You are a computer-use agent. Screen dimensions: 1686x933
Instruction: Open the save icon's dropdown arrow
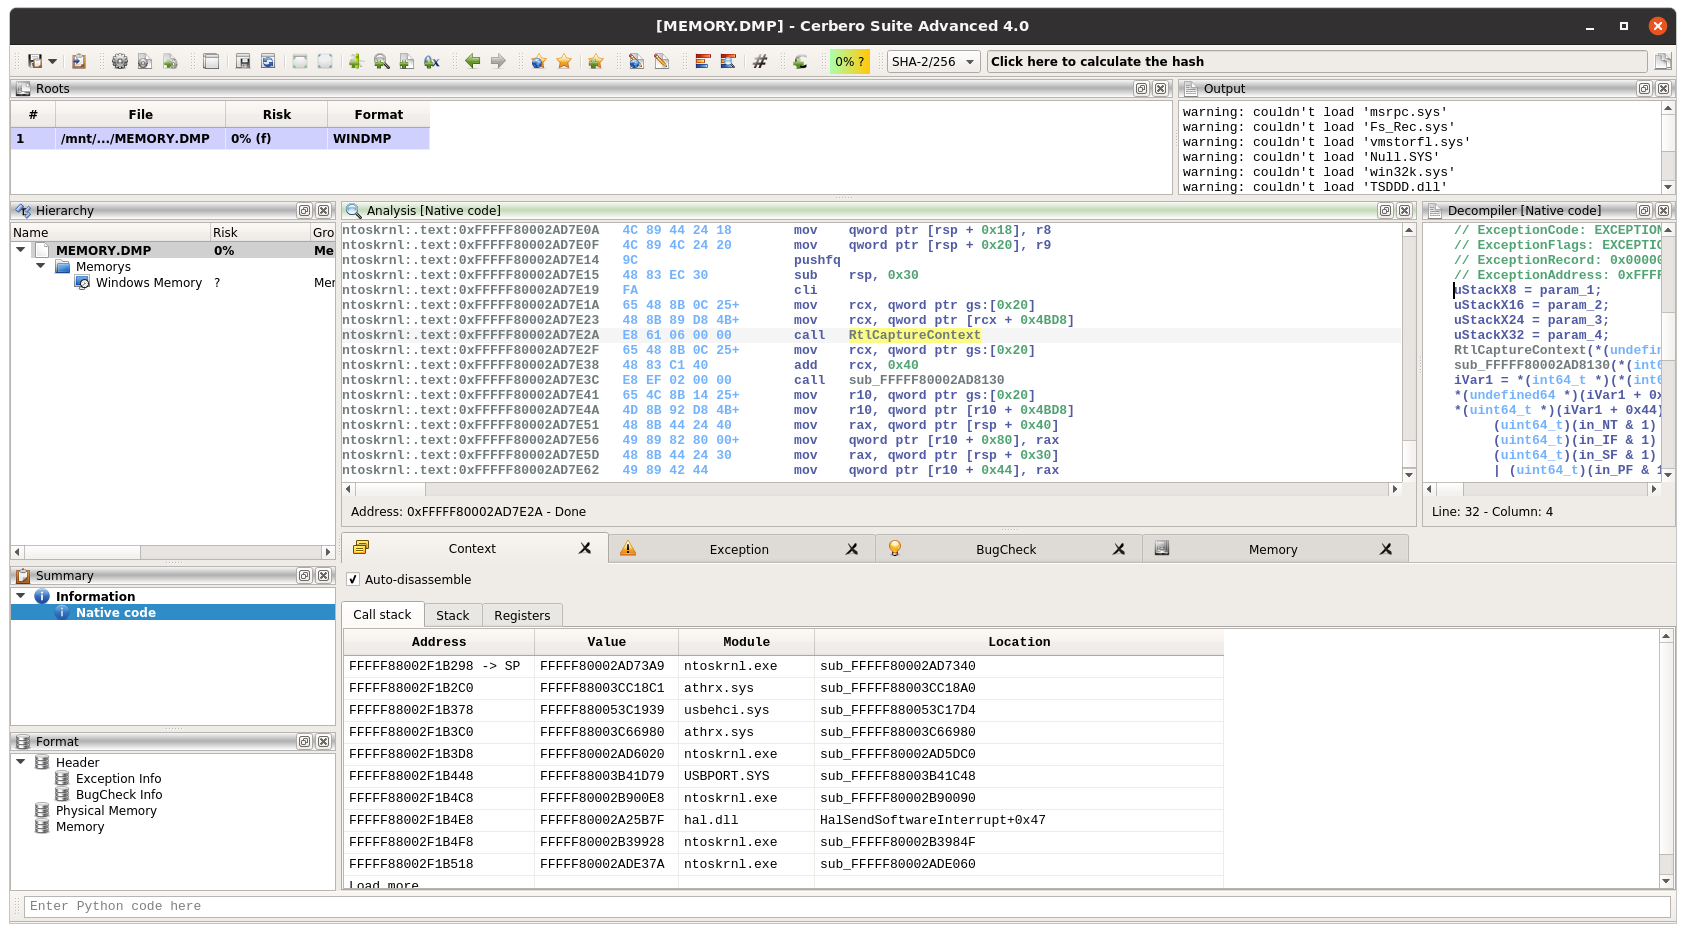tap(53, 61)
